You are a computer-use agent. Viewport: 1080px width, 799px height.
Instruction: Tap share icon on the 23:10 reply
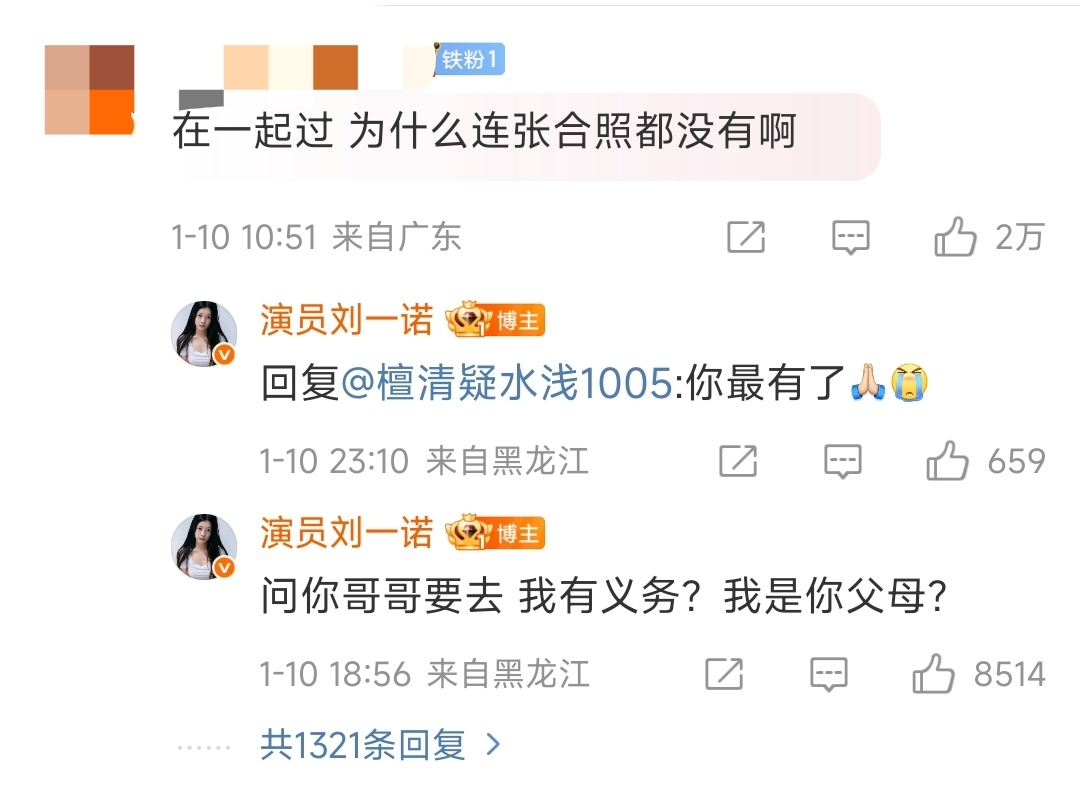coord(738,461)
